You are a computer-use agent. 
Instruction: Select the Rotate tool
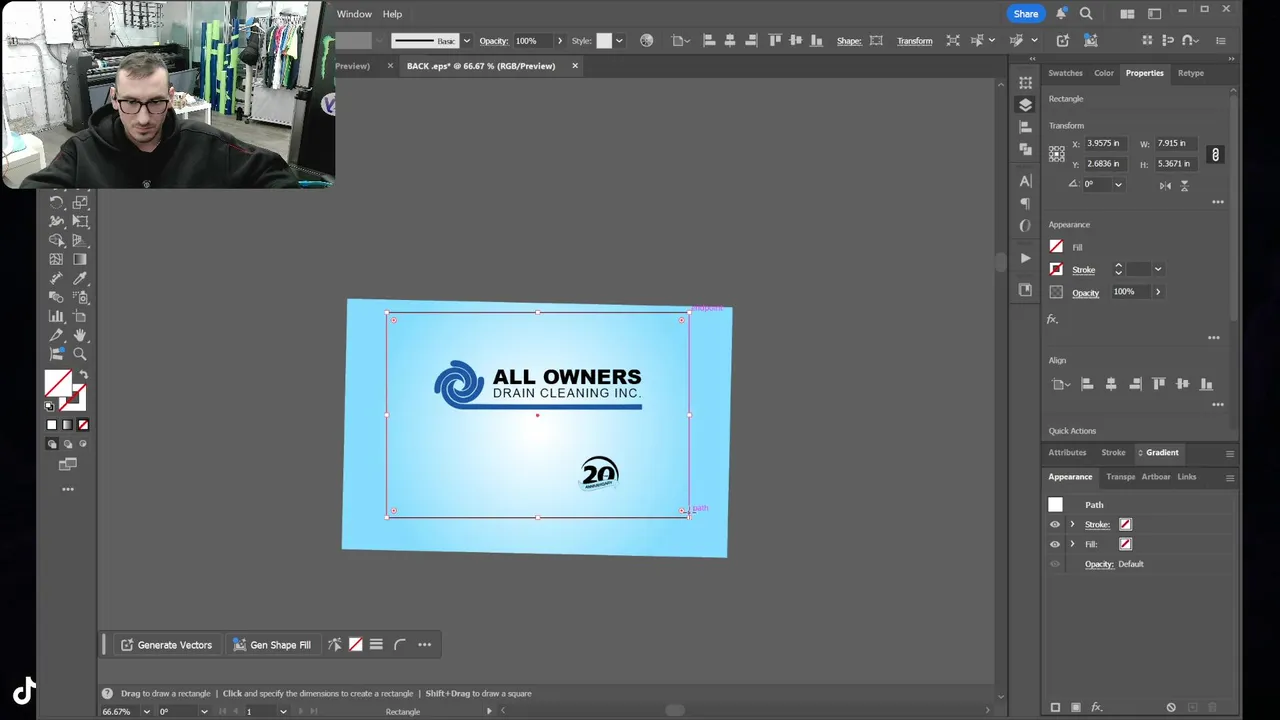coord(57,202)
